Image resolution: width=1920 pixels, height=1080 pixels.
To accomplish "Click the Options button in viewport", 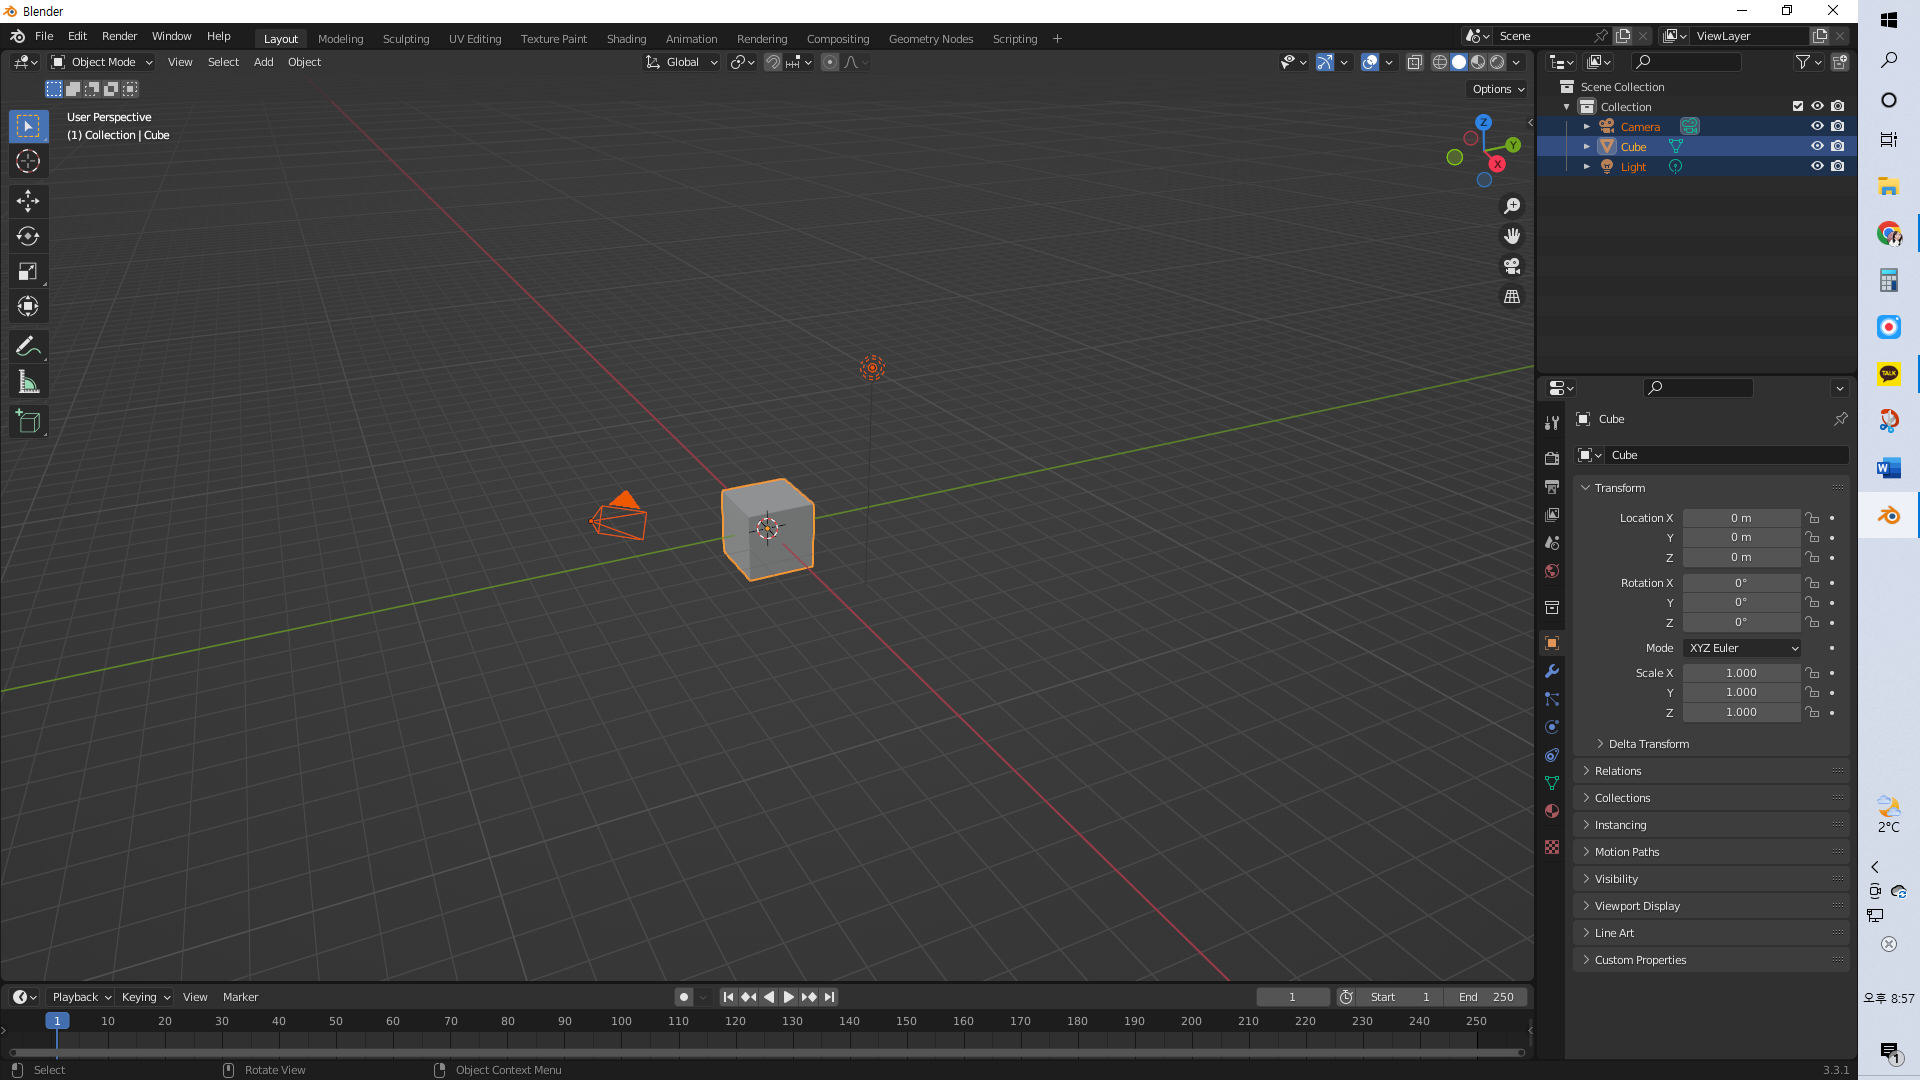I will coord(1498,89).
